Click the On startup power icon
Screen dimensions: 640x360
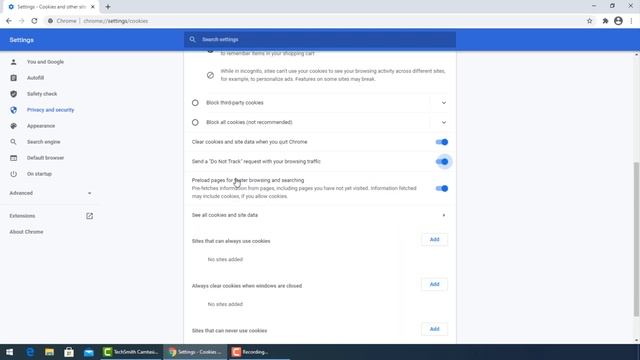tap(13, 174)
